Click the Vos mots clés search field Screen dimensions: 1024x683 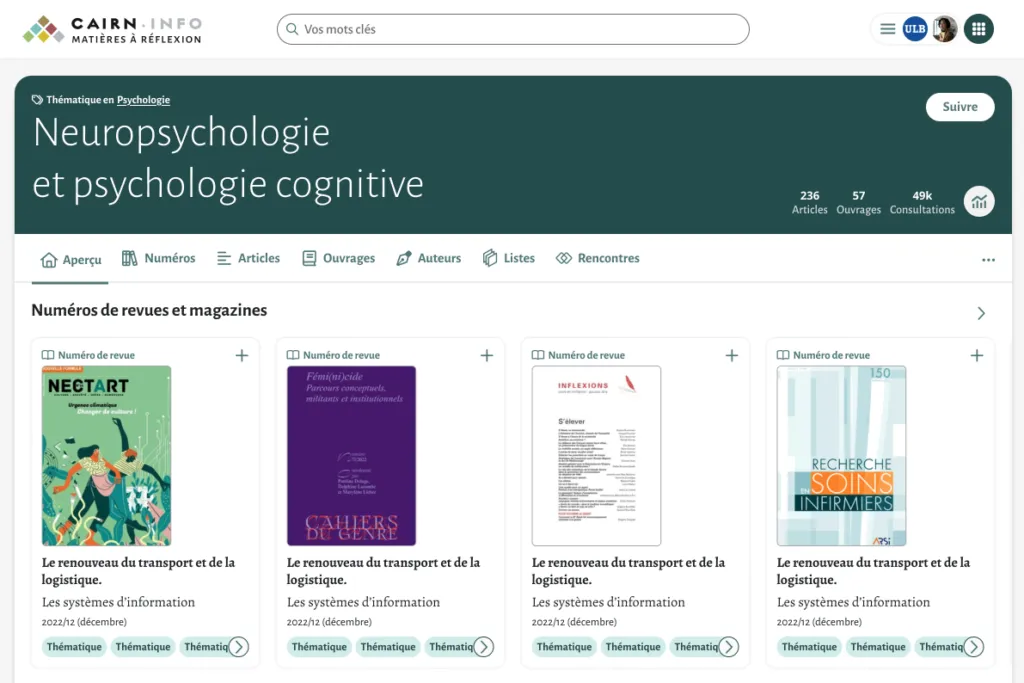click(x=512, y=29)
